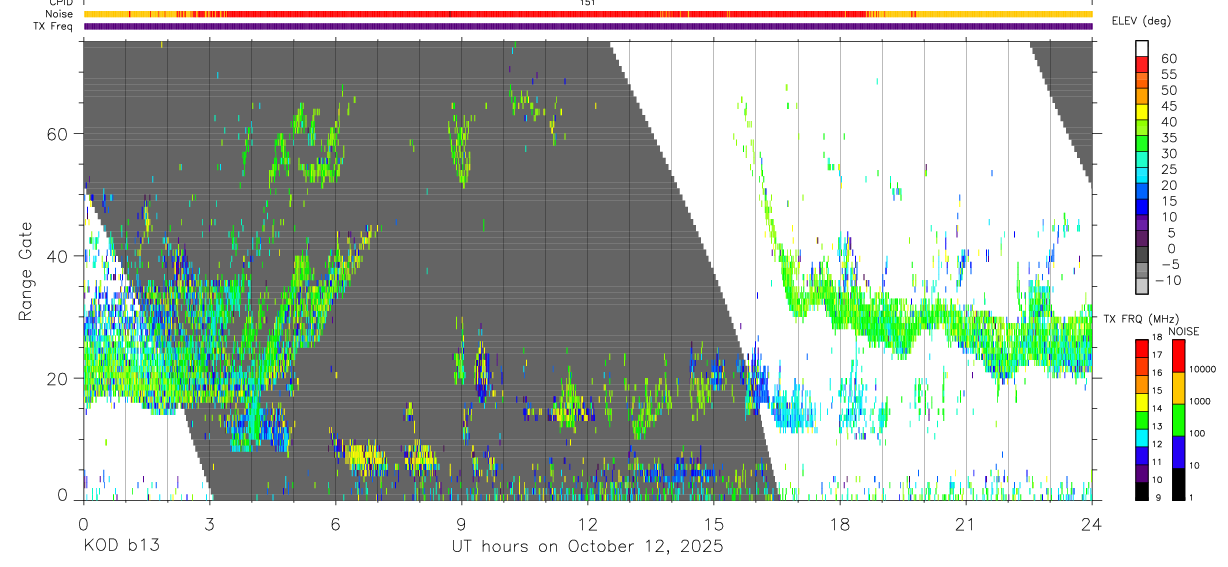
Task: Select the blue swatch in the NOISE legend
Action: pyautogui.click(x=1178, y=452)
